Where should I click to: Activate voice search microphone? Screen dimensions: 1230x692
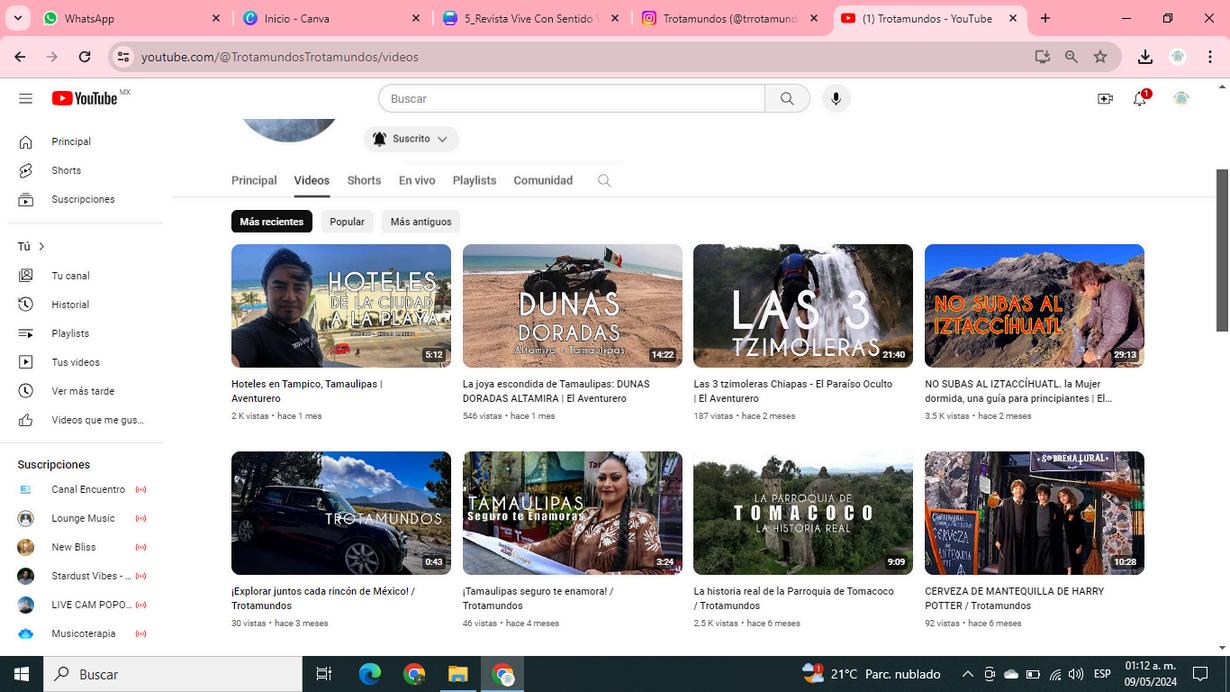tap(836, 98)
